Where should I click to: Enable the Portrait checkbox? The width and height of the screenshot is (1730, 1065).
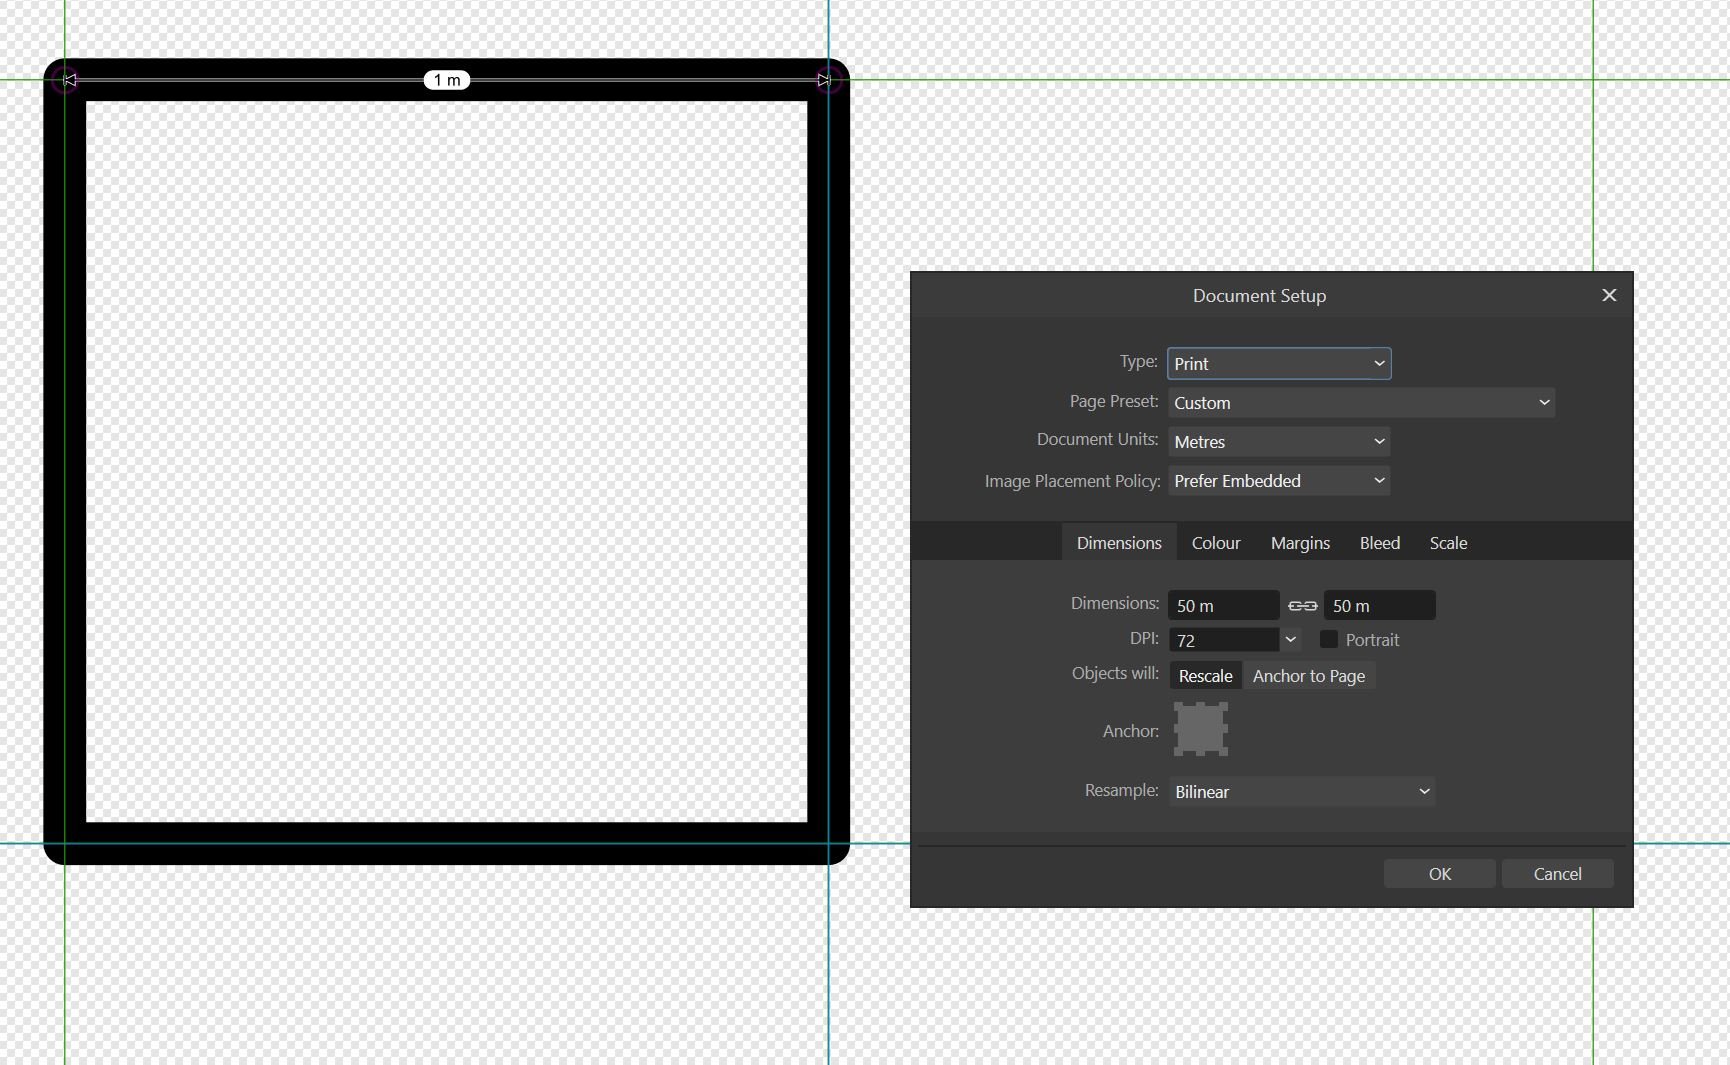(1329, 639)
